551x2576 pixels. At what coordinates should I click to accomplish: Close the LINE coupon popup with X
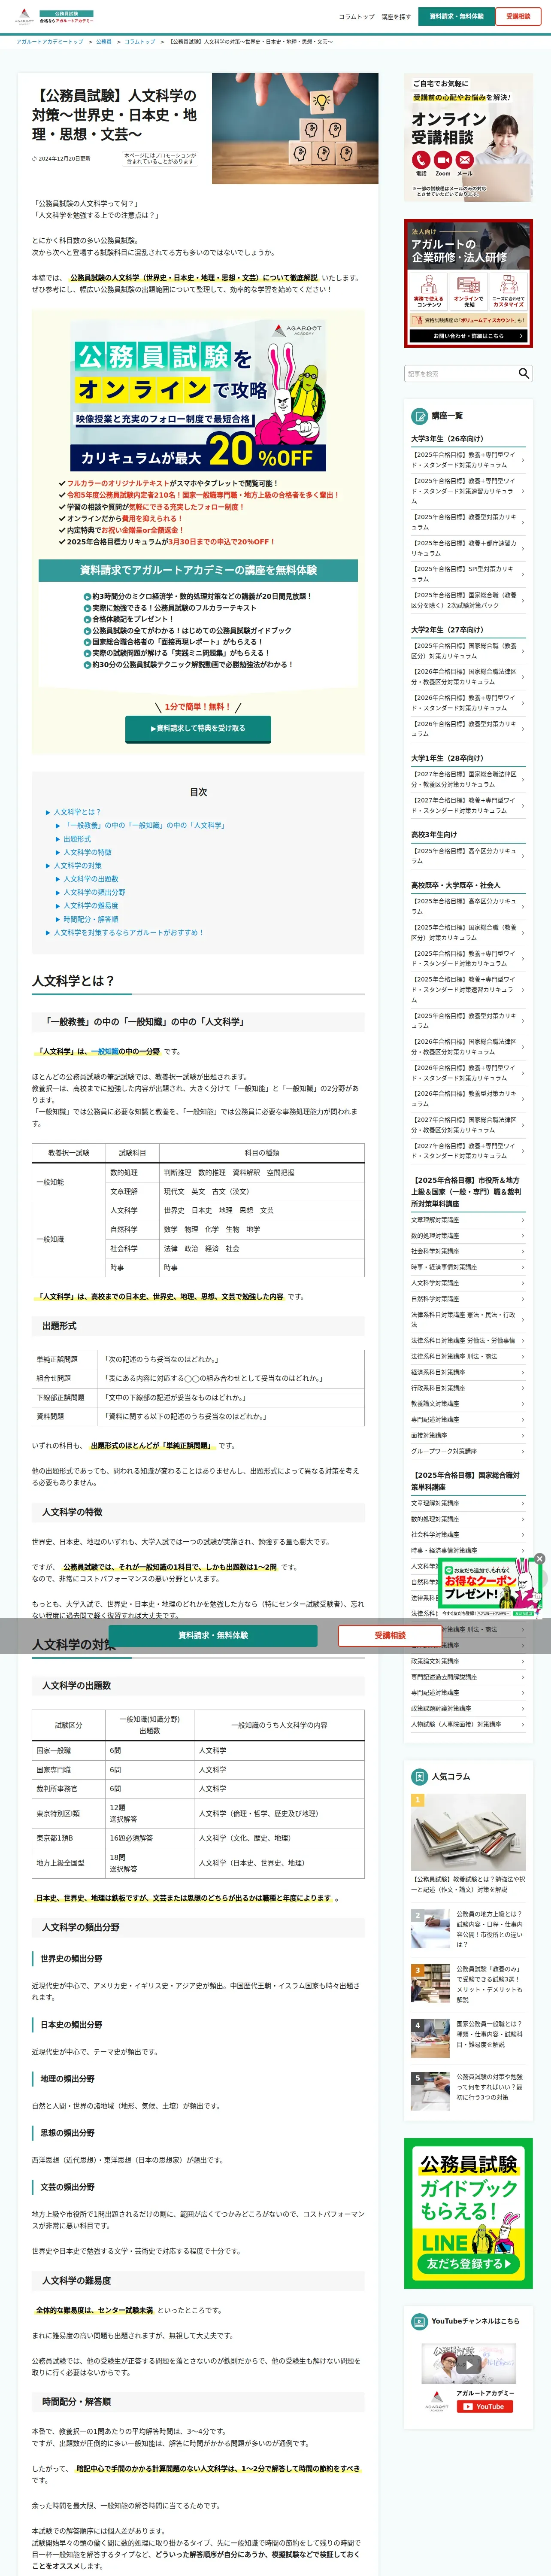pos(539,1559)
